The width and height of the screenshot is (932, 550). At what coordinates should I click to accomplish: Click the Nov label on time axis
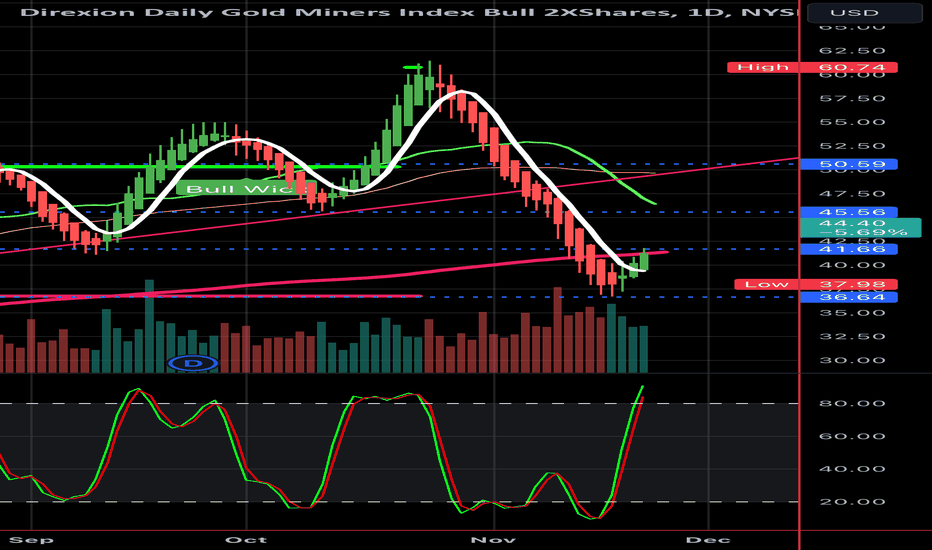[493, 540]
